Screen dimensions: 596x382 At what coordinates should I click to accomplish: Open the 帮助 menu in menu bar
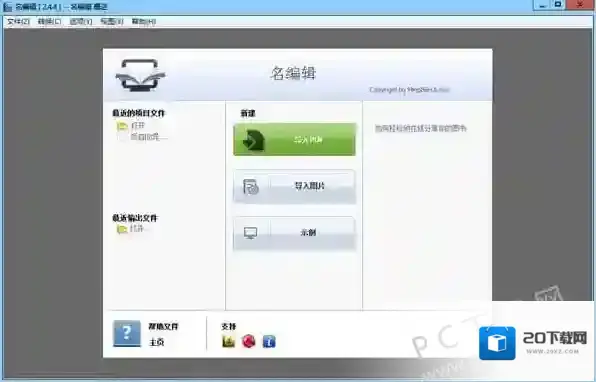click(x=144, y=22)
